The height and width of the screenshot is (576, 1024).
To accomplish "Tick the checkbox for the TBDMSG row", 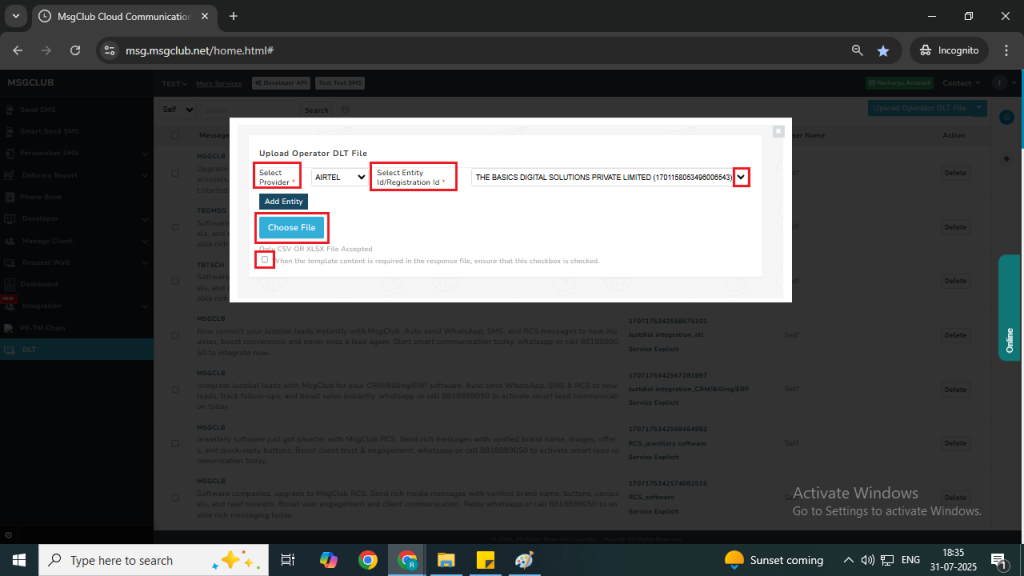I will click(175, 227).
